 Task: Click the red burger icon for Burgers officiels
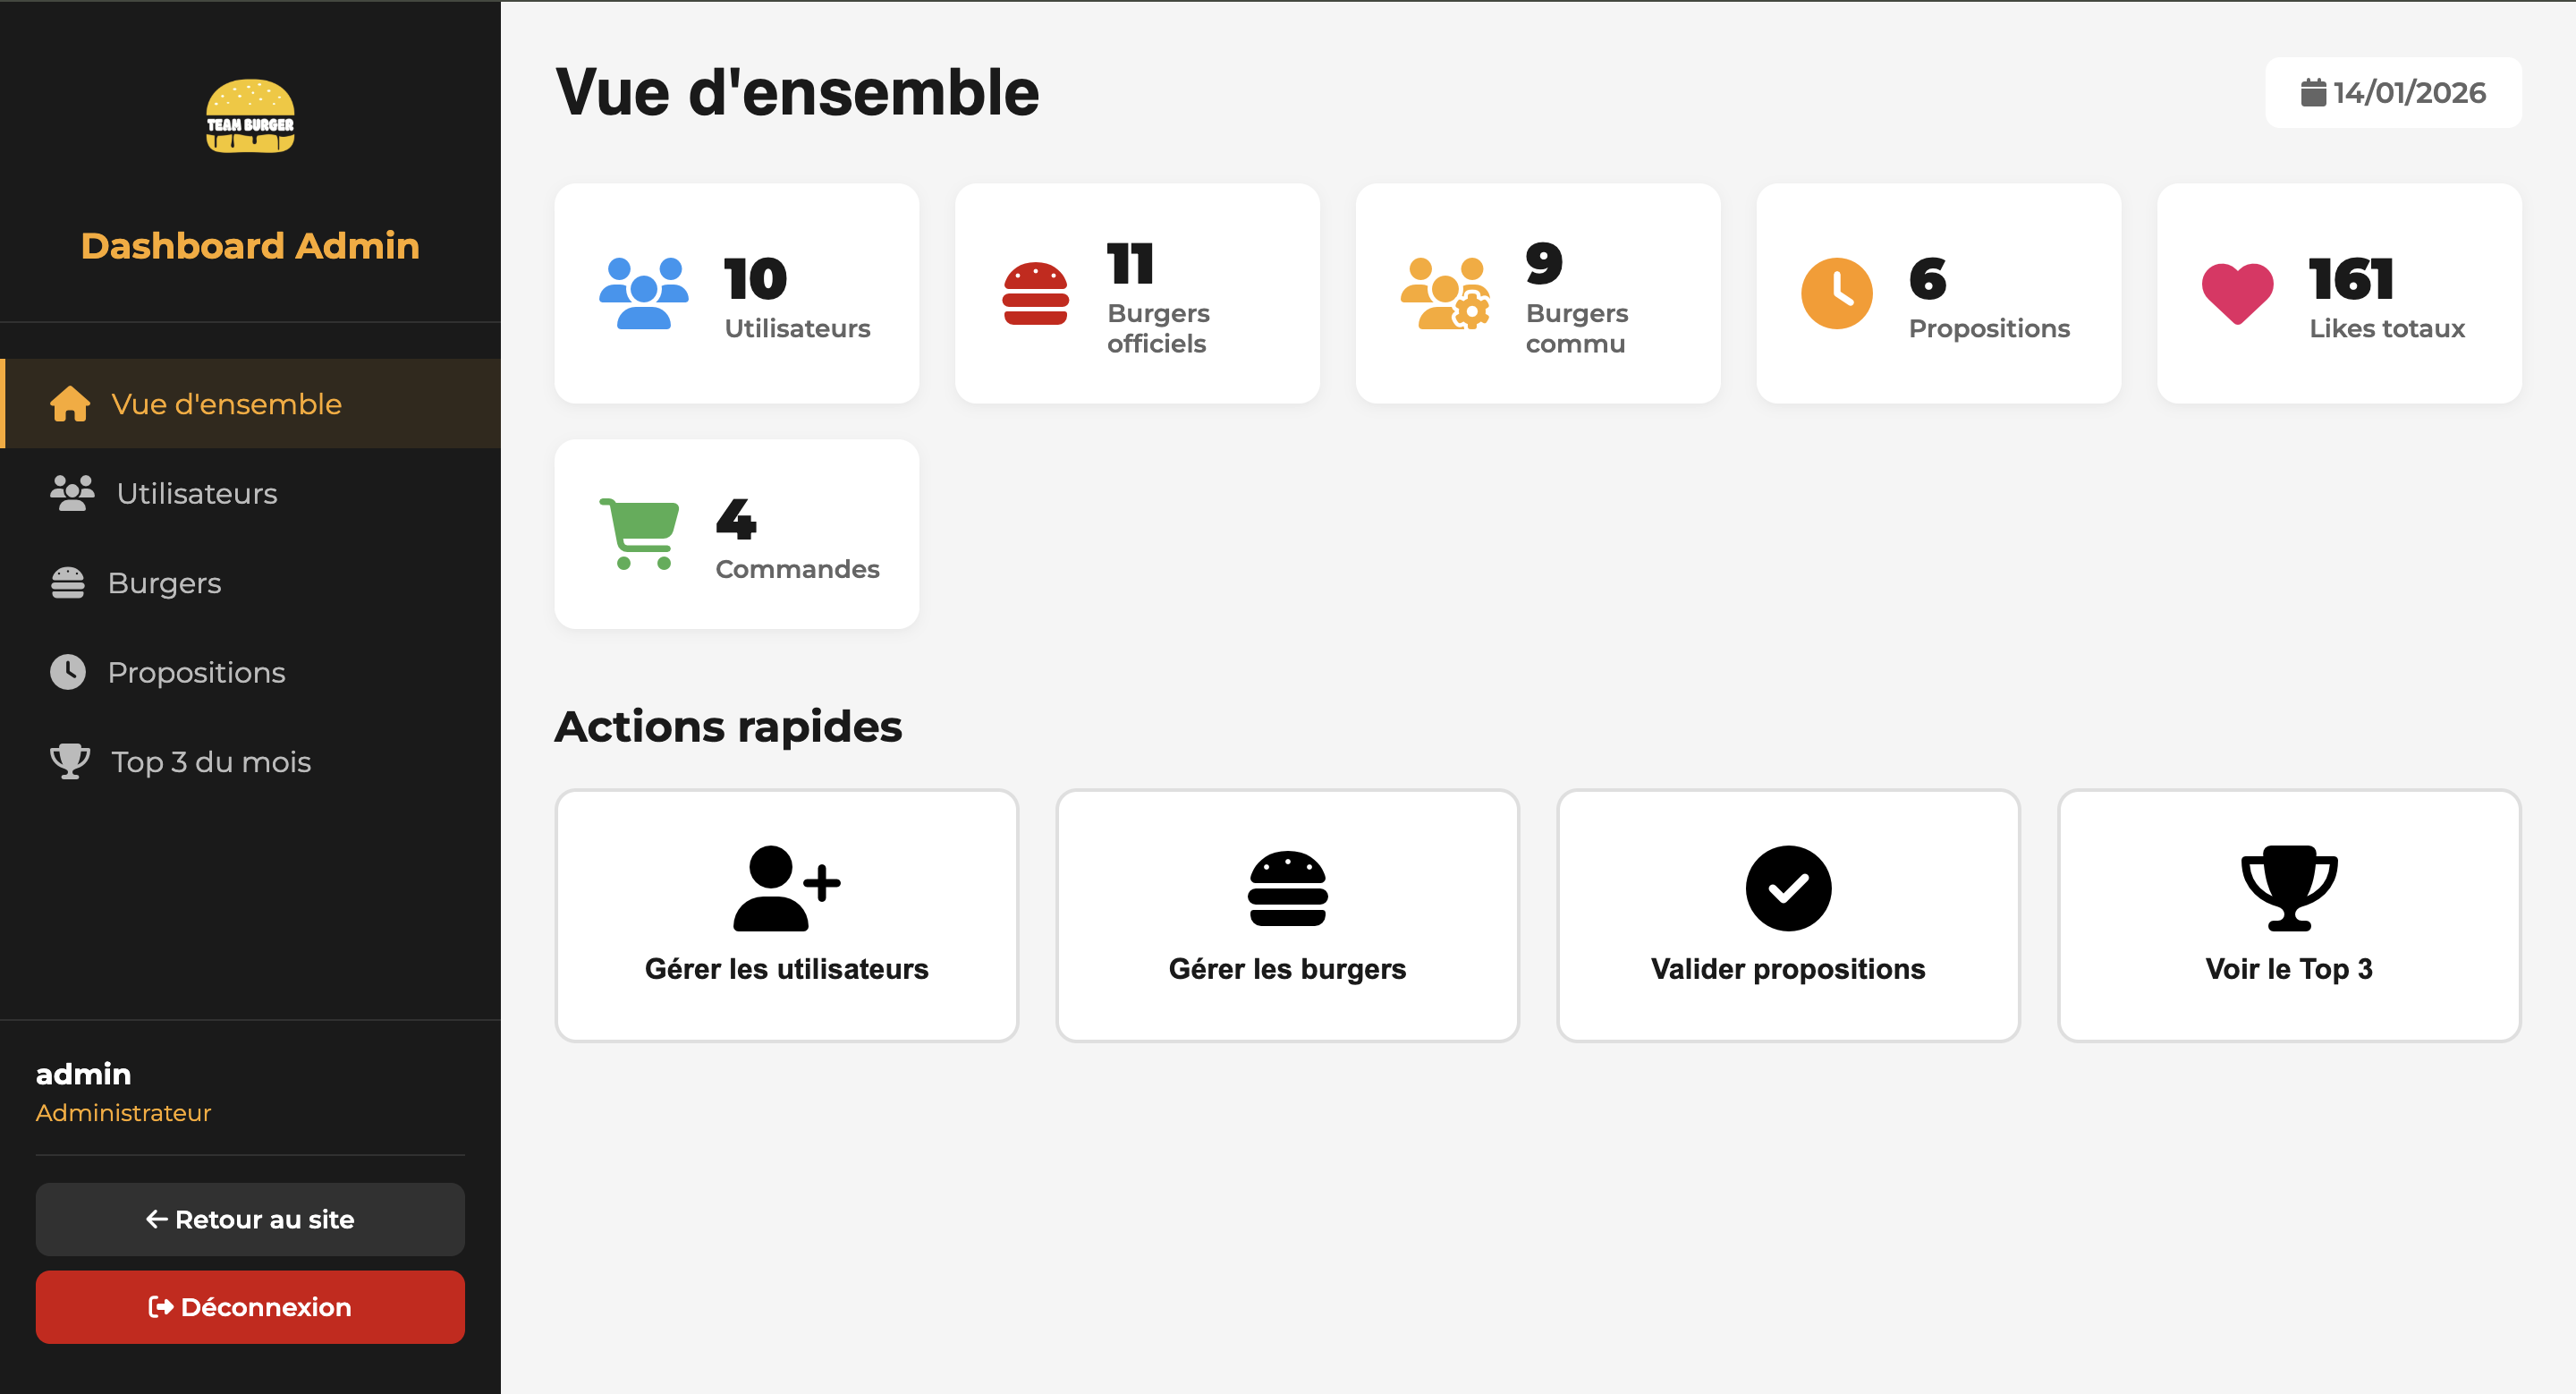[1037, 293]
